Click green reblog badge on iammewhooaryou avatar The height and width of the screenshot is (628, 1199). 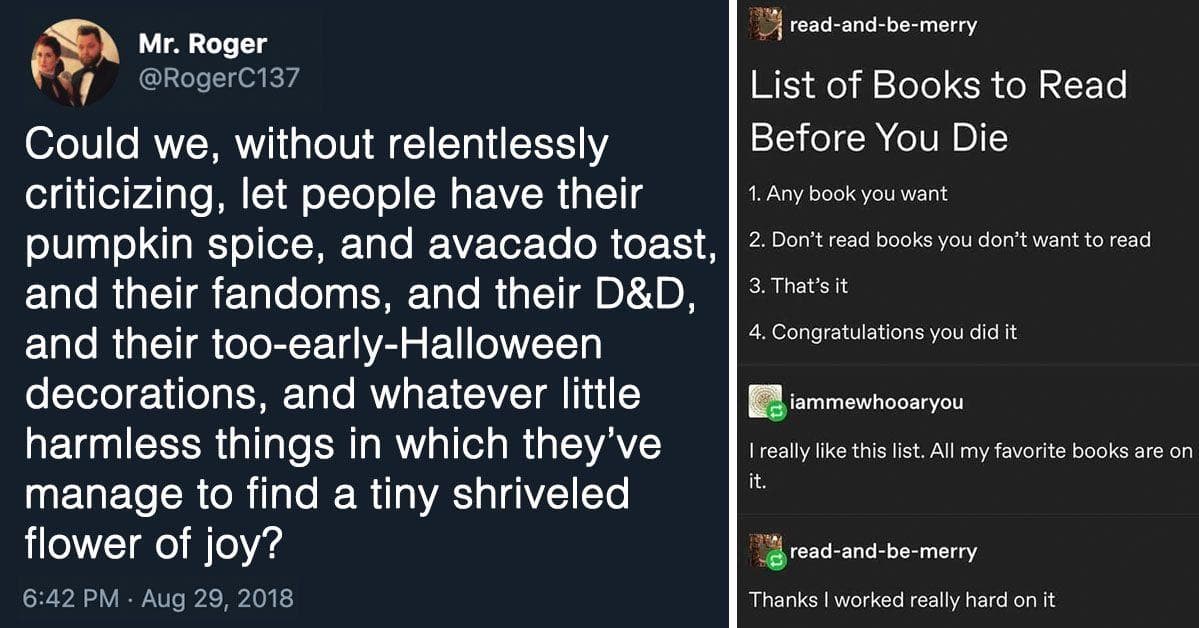point(775,411)
